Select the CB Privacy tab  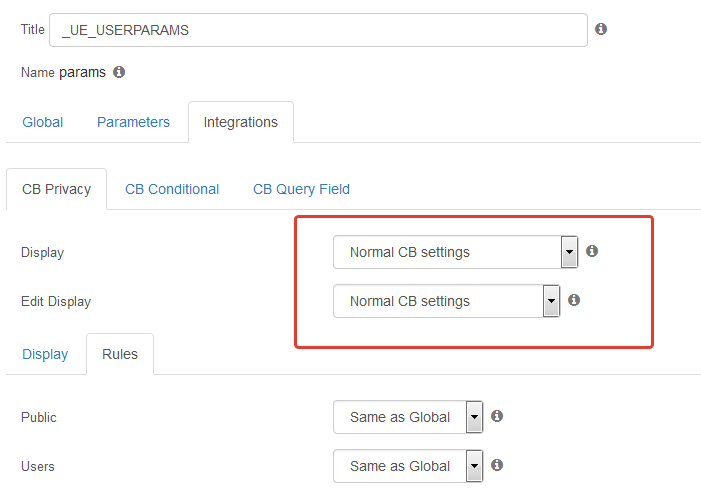56,189
